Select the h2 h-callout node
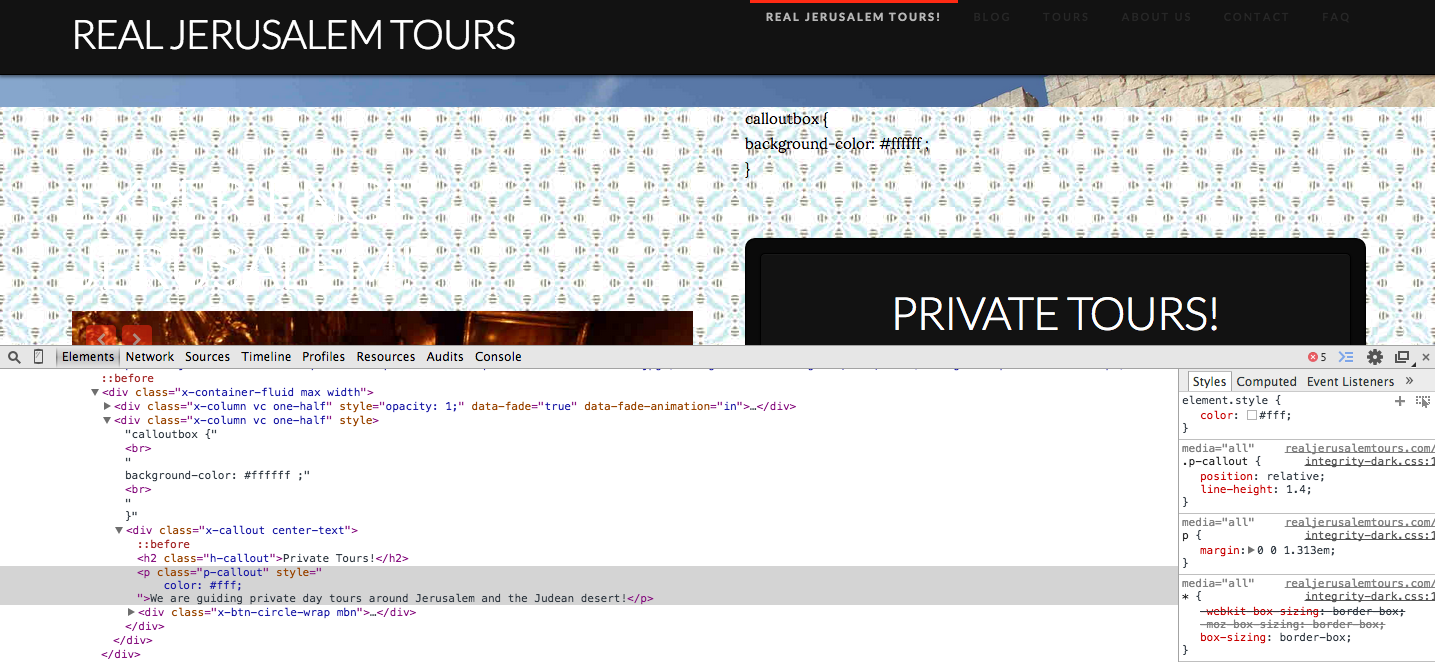This screenshot has height=662, width=1435. coord(273,558)
